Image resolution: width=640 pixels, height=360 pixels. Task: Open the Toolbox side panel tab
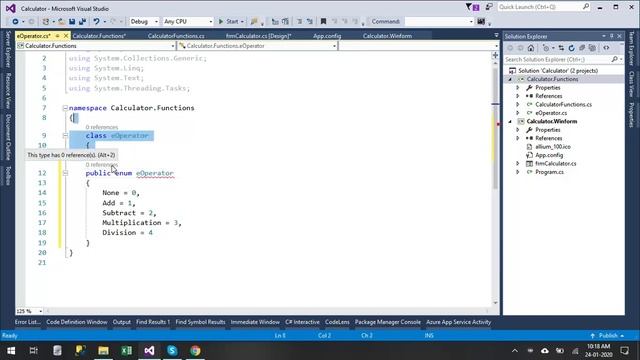tap(7, 176)
